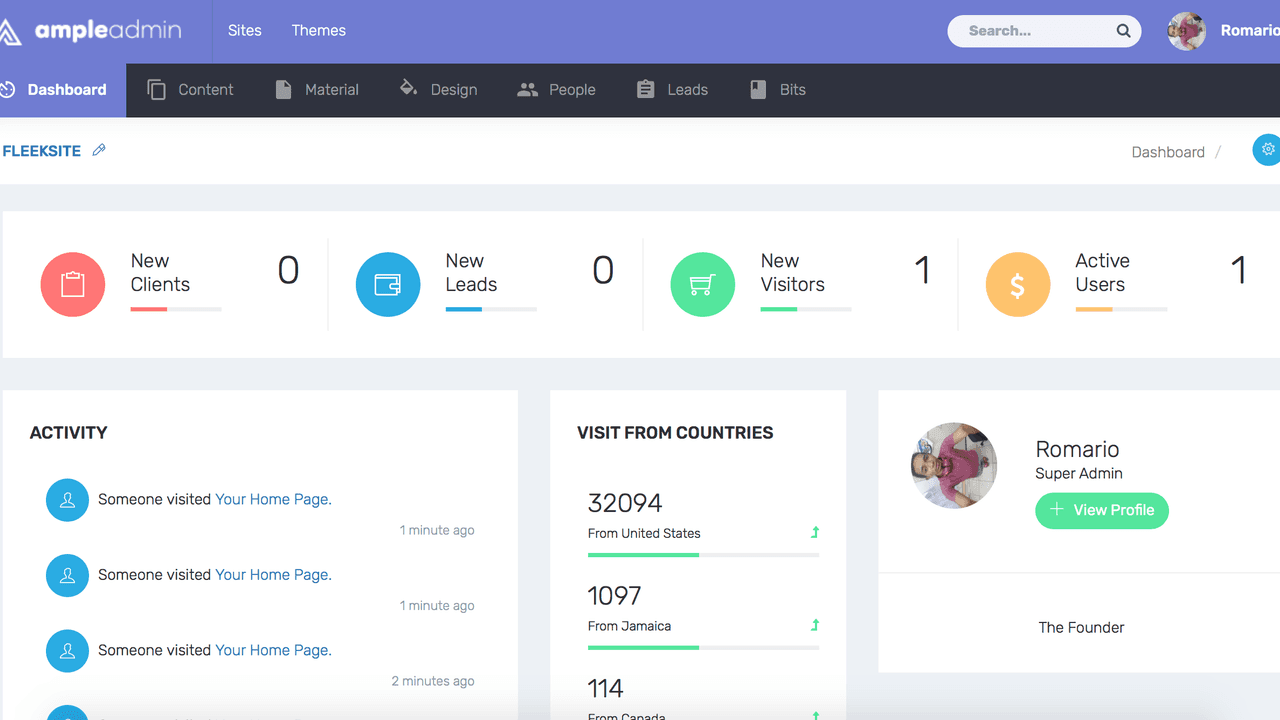Open the Sites menu in the header
1280x720 pixels.
tap(245, 31)
